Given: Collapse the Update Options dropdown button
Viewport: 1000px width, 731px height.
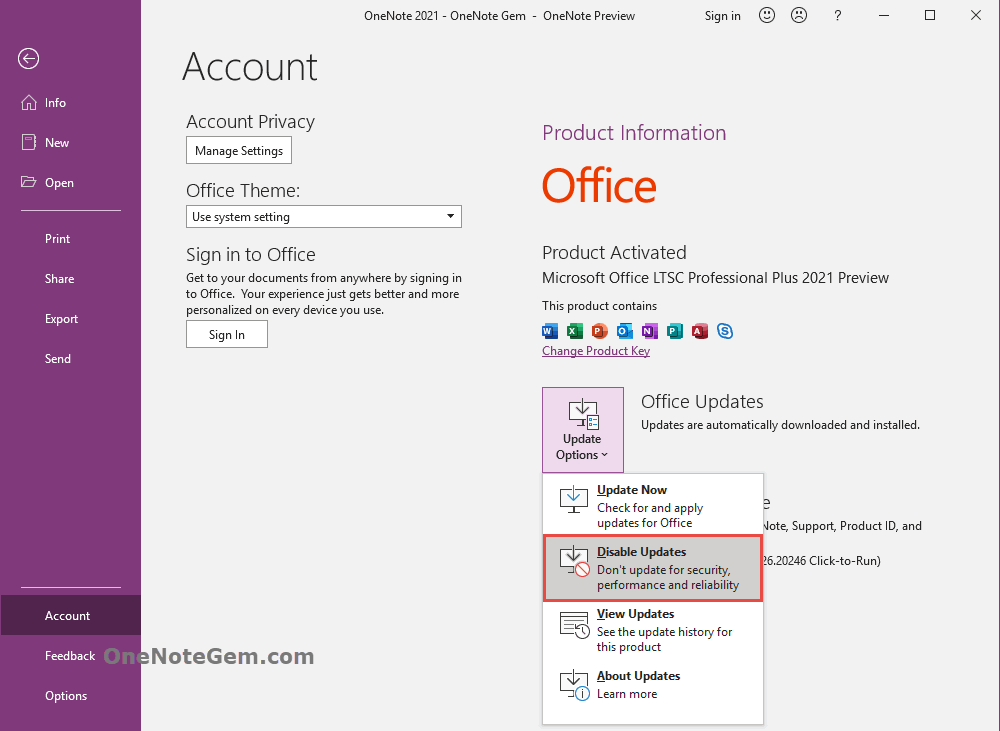Looking at the screenshot, I should click(582, 429).
